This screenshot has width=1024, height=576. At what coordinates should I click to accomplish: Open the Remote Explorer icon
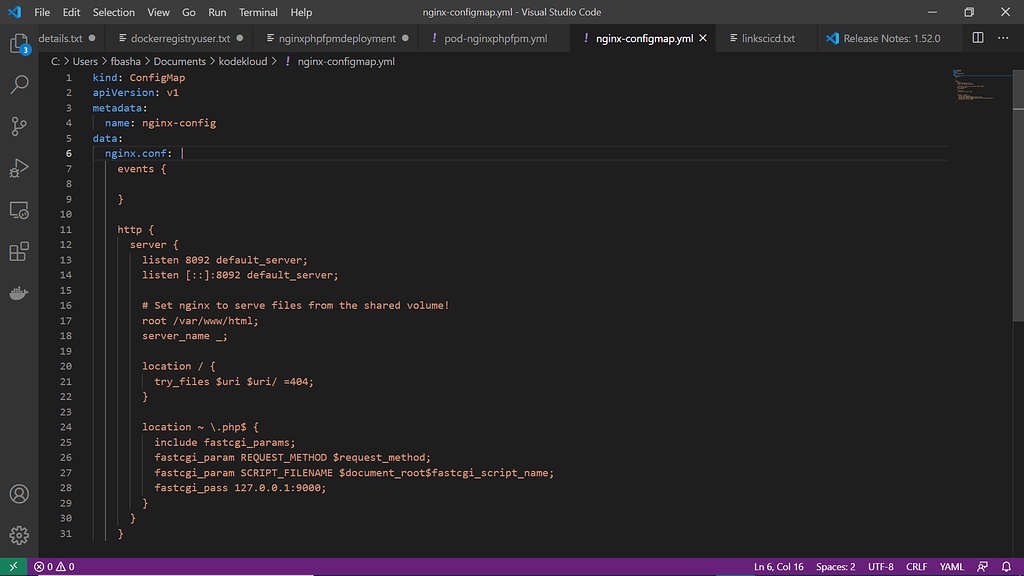coord(19,210)
